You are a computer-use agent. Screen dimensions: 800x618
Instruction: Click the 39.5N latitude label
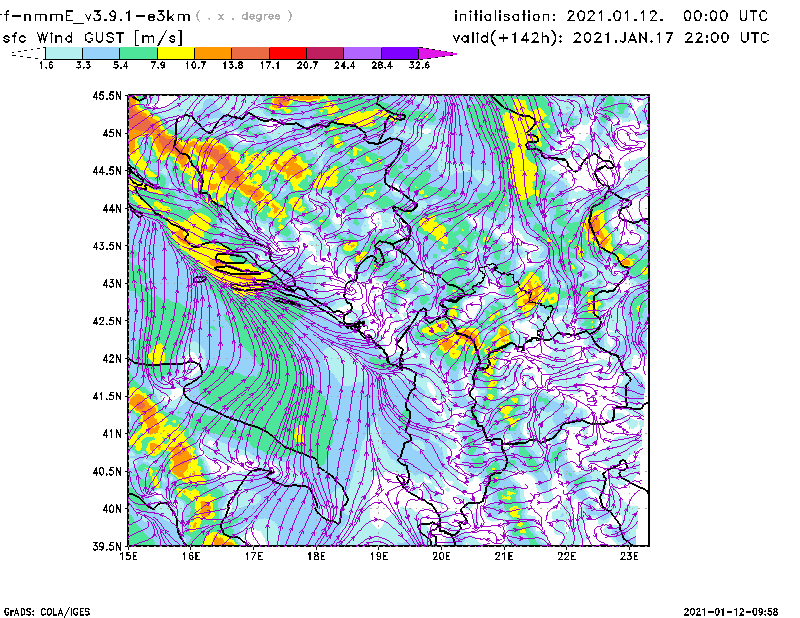pyautogui.click(x=107, y=546)
